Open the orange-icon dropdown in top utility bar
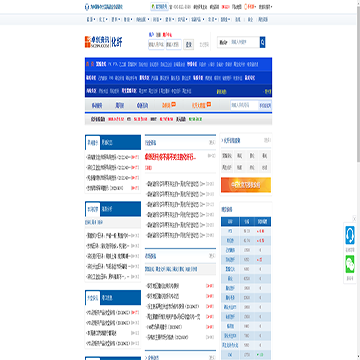This screenshot has height=360, width=360. point(250,7)
